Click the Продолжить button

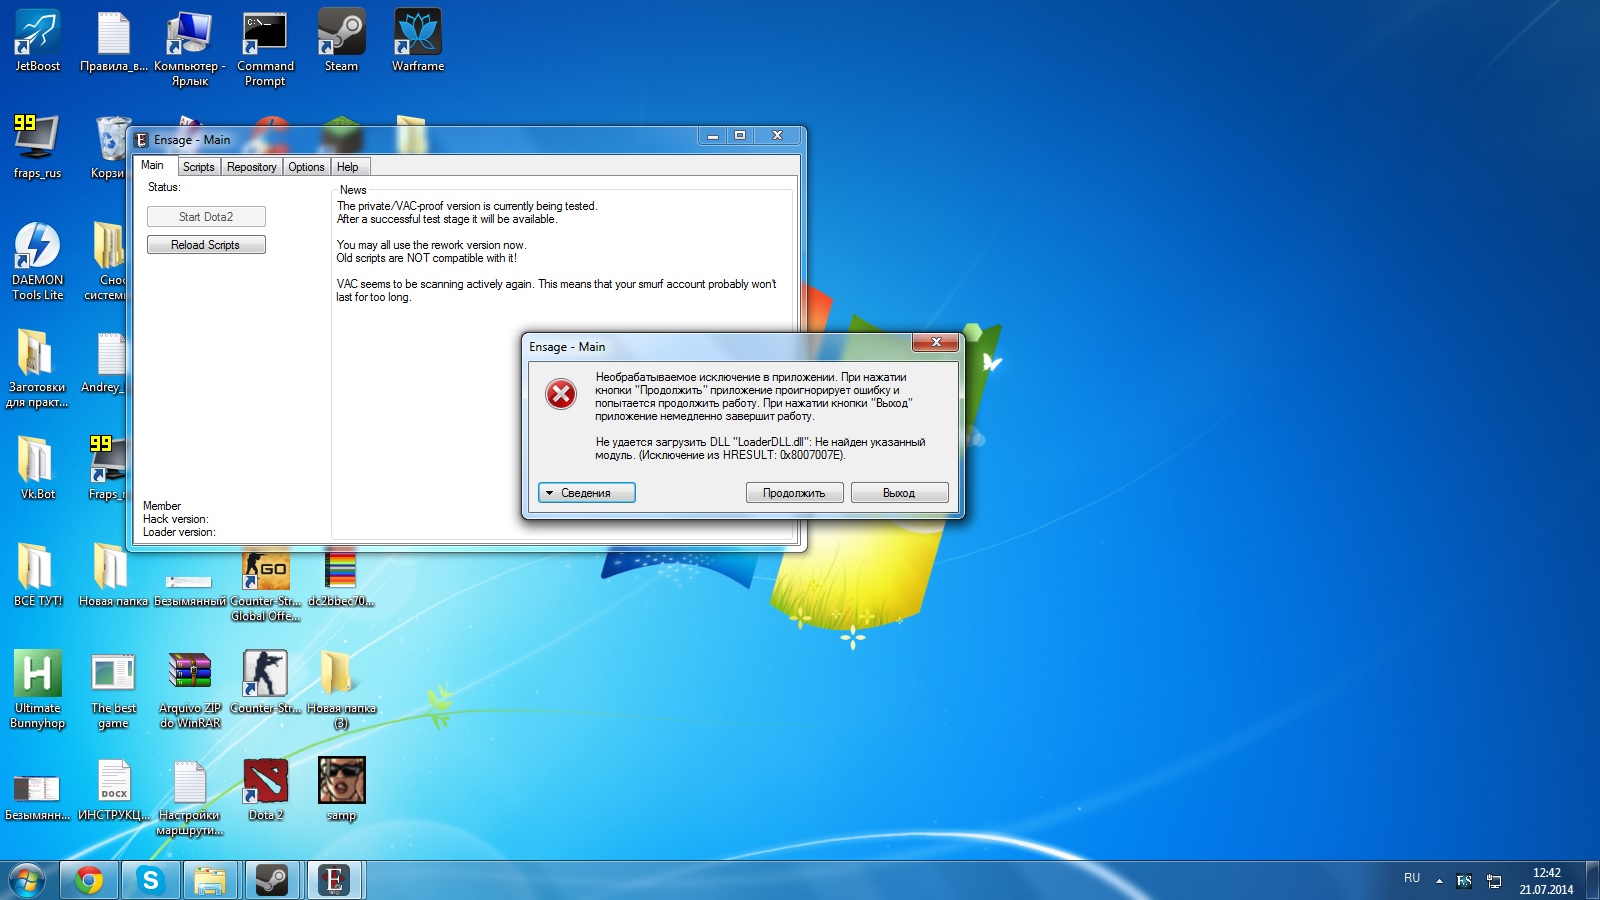click(794, 493)
